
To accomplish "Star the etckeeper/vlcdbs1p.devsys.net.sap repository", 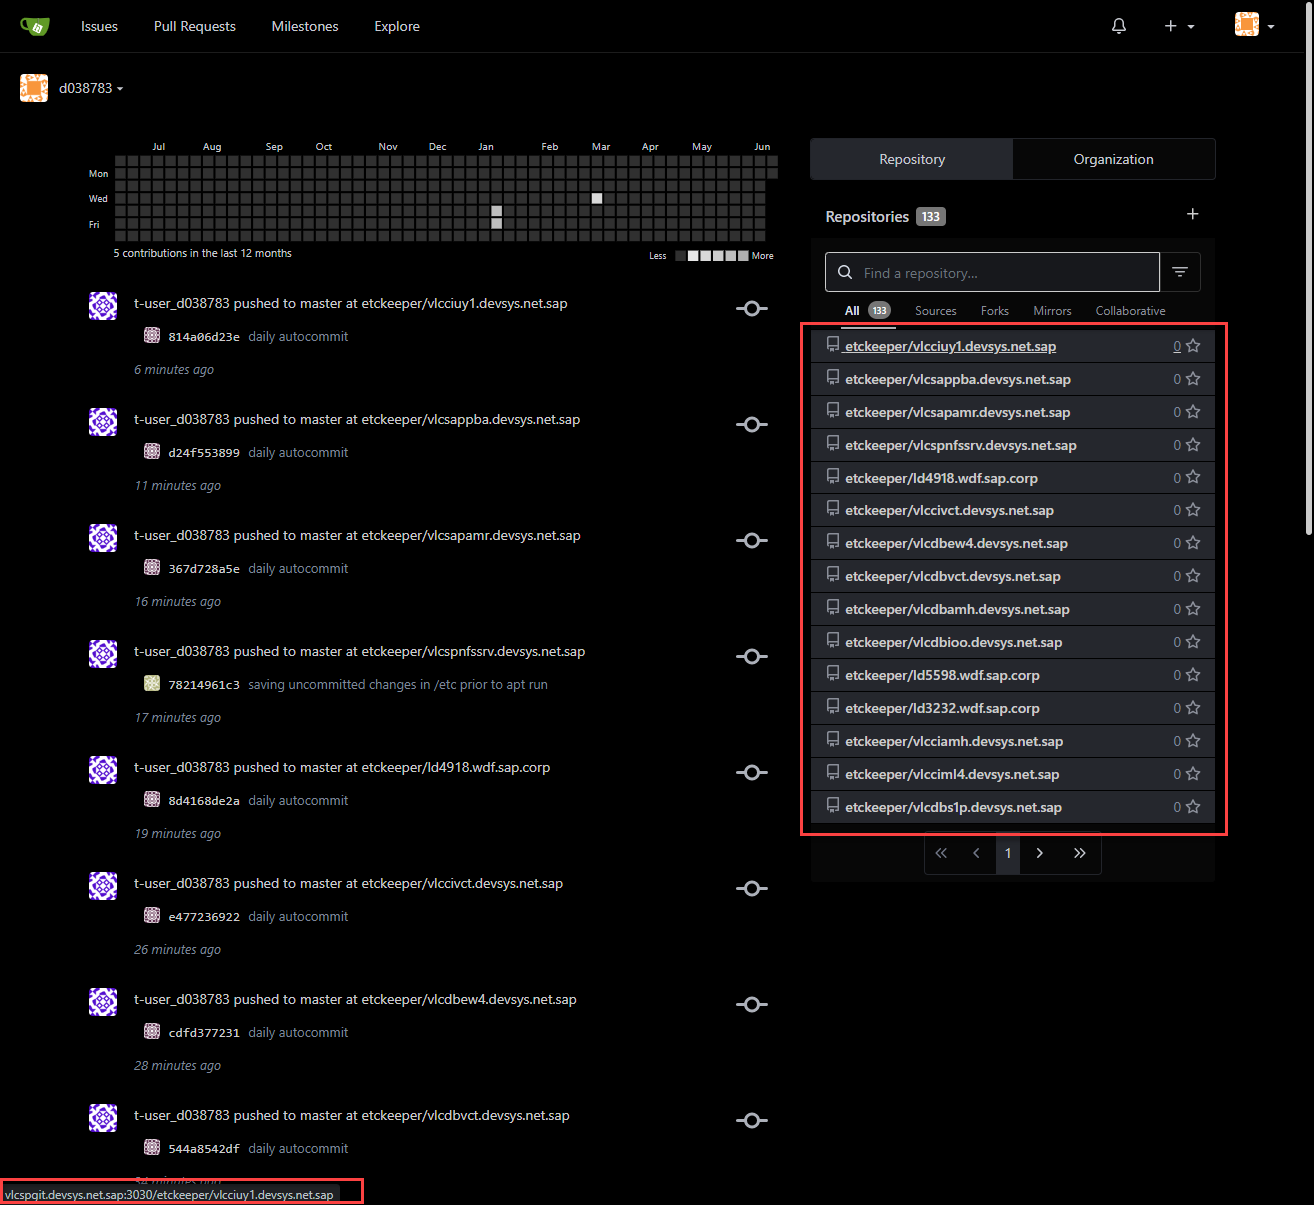I will pyautogui.click(x=1193, y=807).
